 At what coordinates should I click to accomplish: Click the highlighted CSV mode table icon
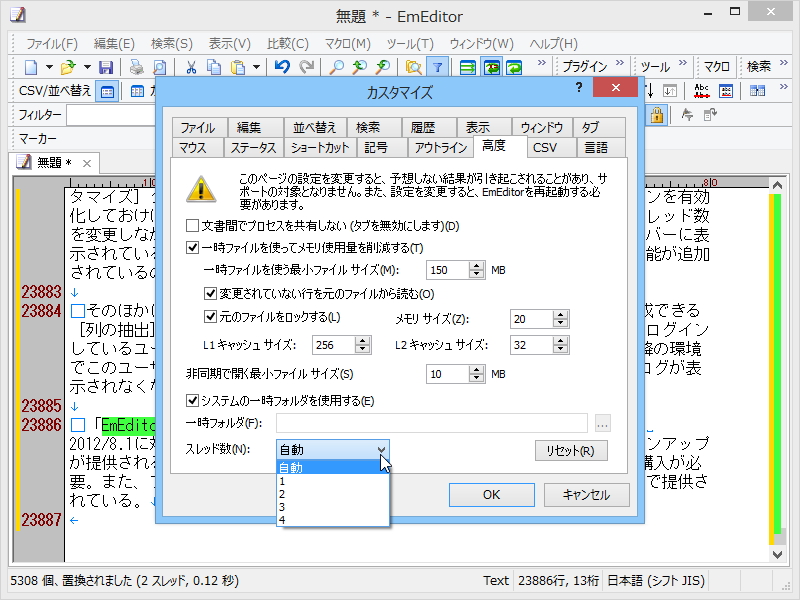click(x=107, y=92)
